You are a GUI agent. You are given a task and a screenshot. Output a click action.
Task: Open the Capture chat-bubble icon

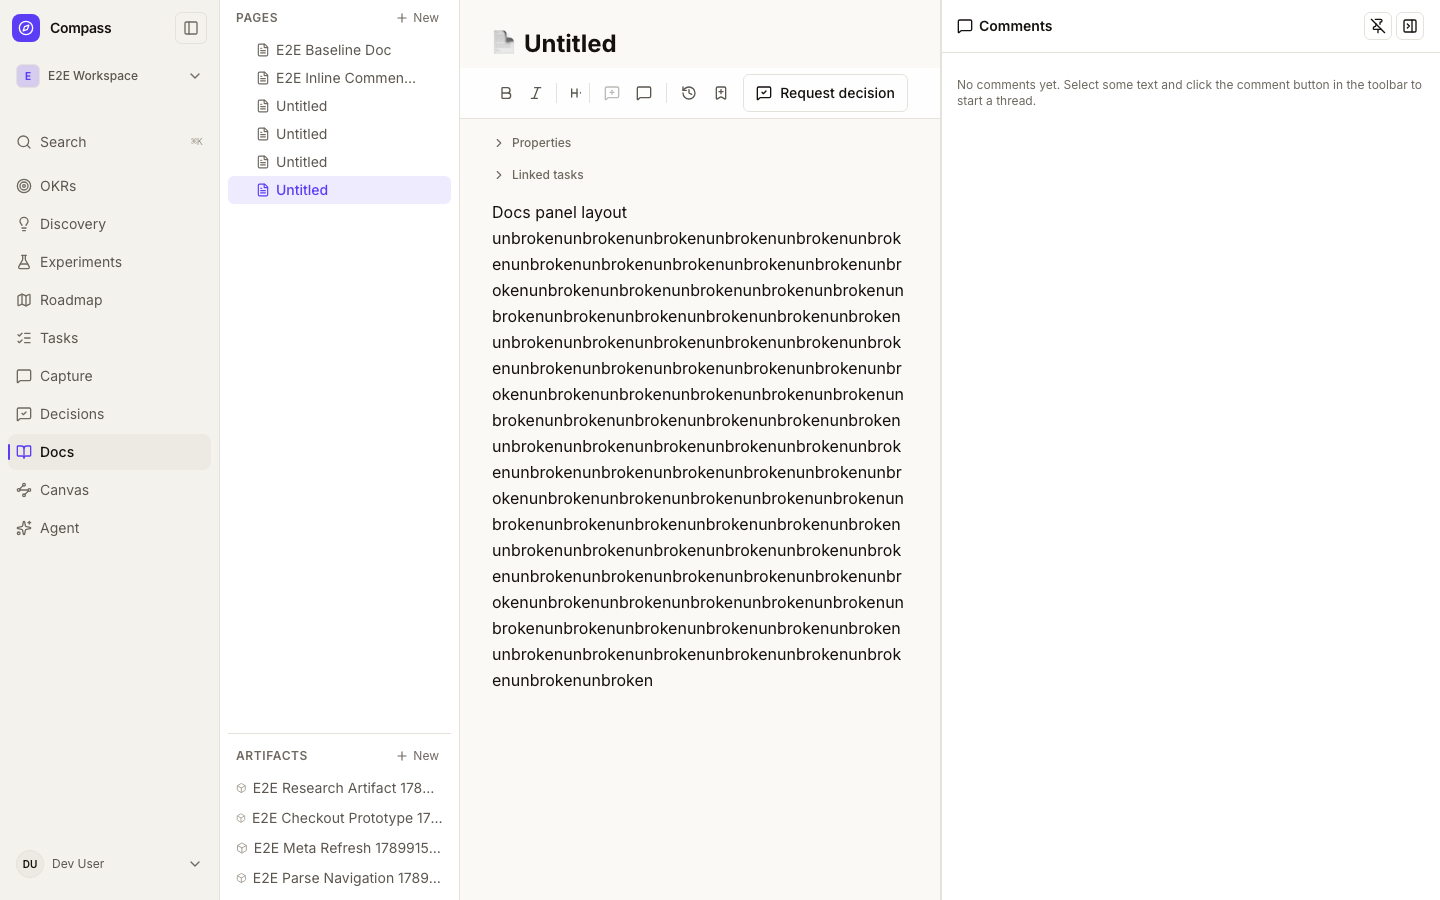point(24,376)
